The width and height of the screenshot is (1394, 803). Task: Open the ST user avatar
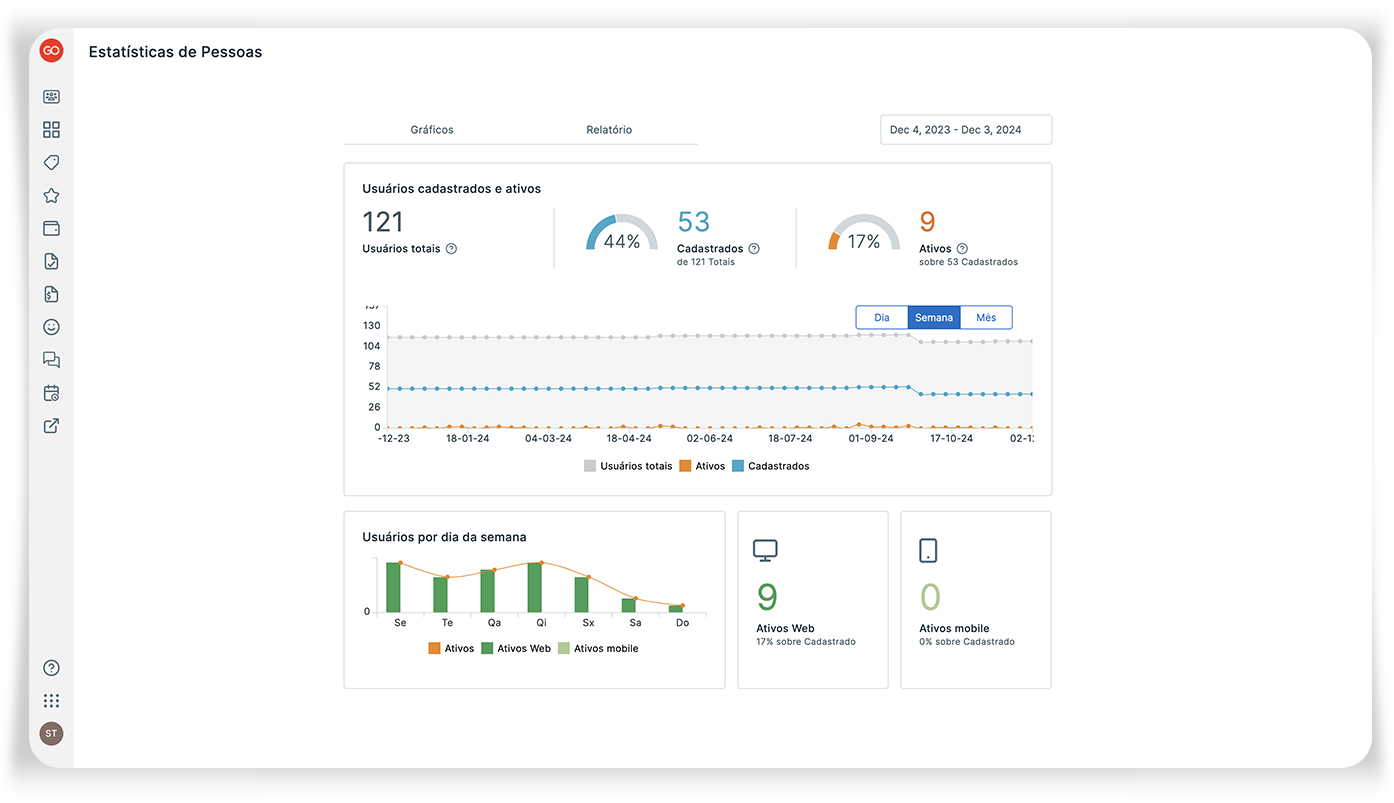[51, 733]
